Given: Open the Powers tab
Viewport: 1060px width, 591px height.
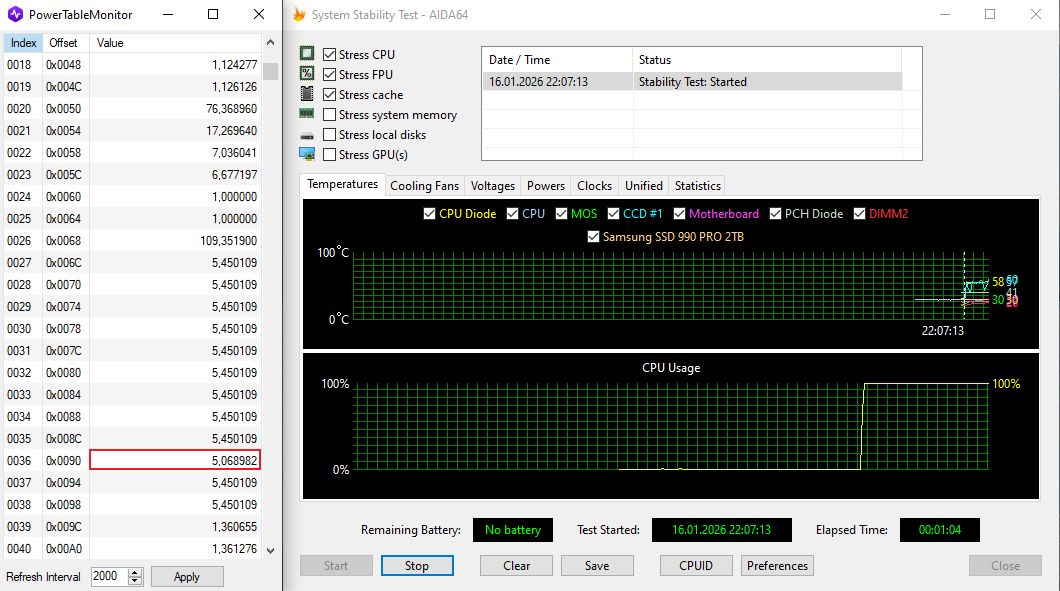Looking at the screenshot, I should pyautogui.click(x=546, y=186).
